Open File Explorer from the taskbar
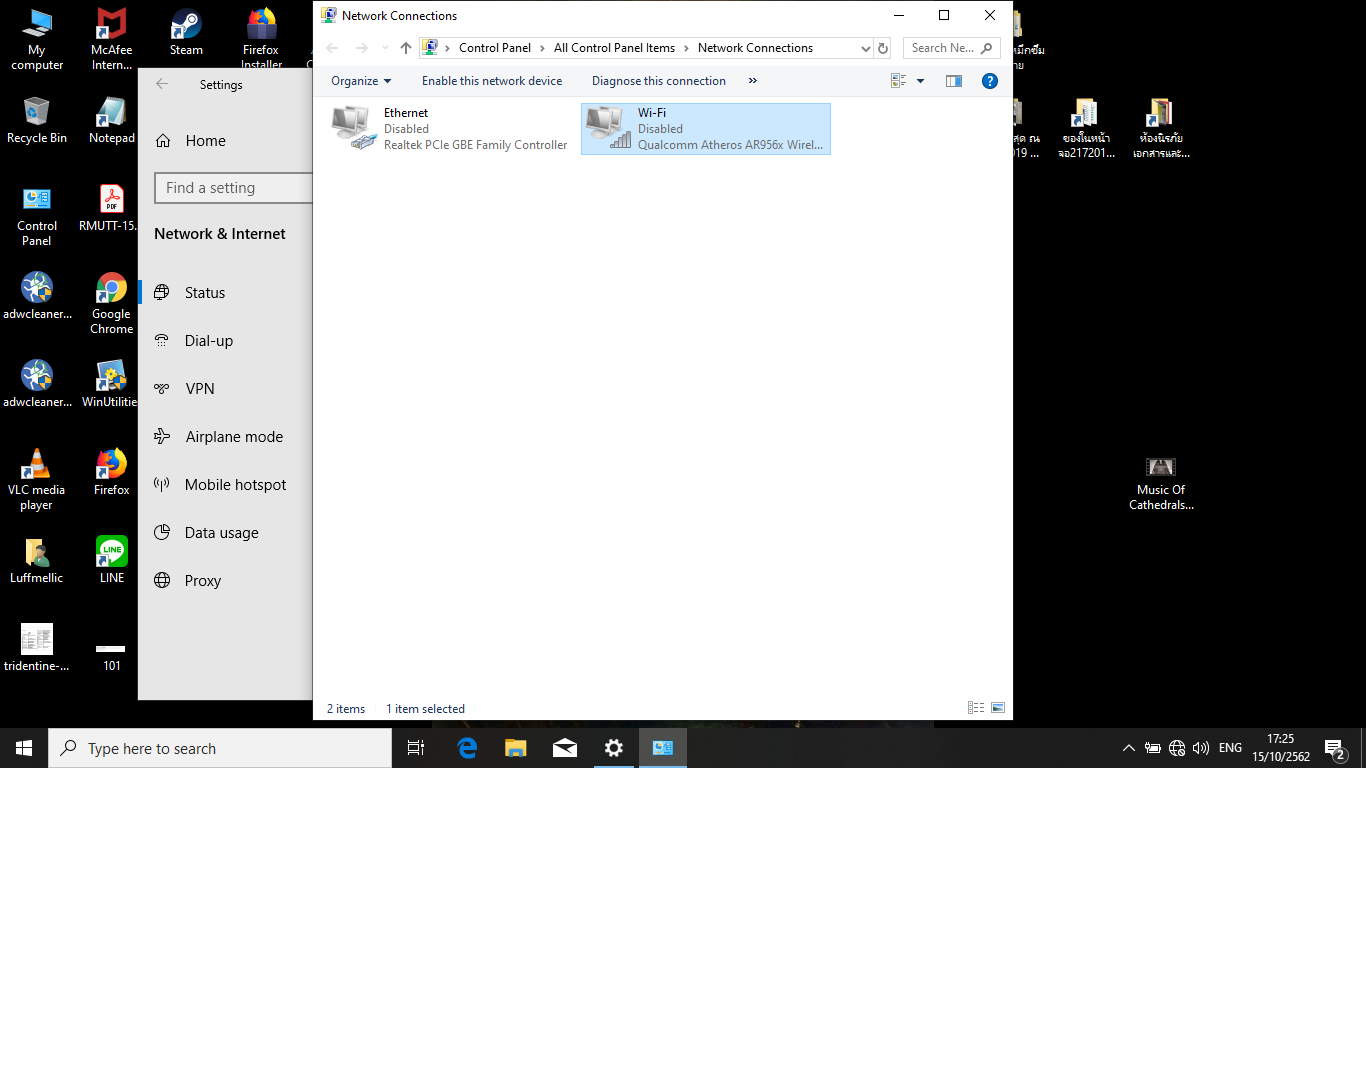Viewport: 1366px width, 1066px height. pyautogui.click(x=516, y=748)
